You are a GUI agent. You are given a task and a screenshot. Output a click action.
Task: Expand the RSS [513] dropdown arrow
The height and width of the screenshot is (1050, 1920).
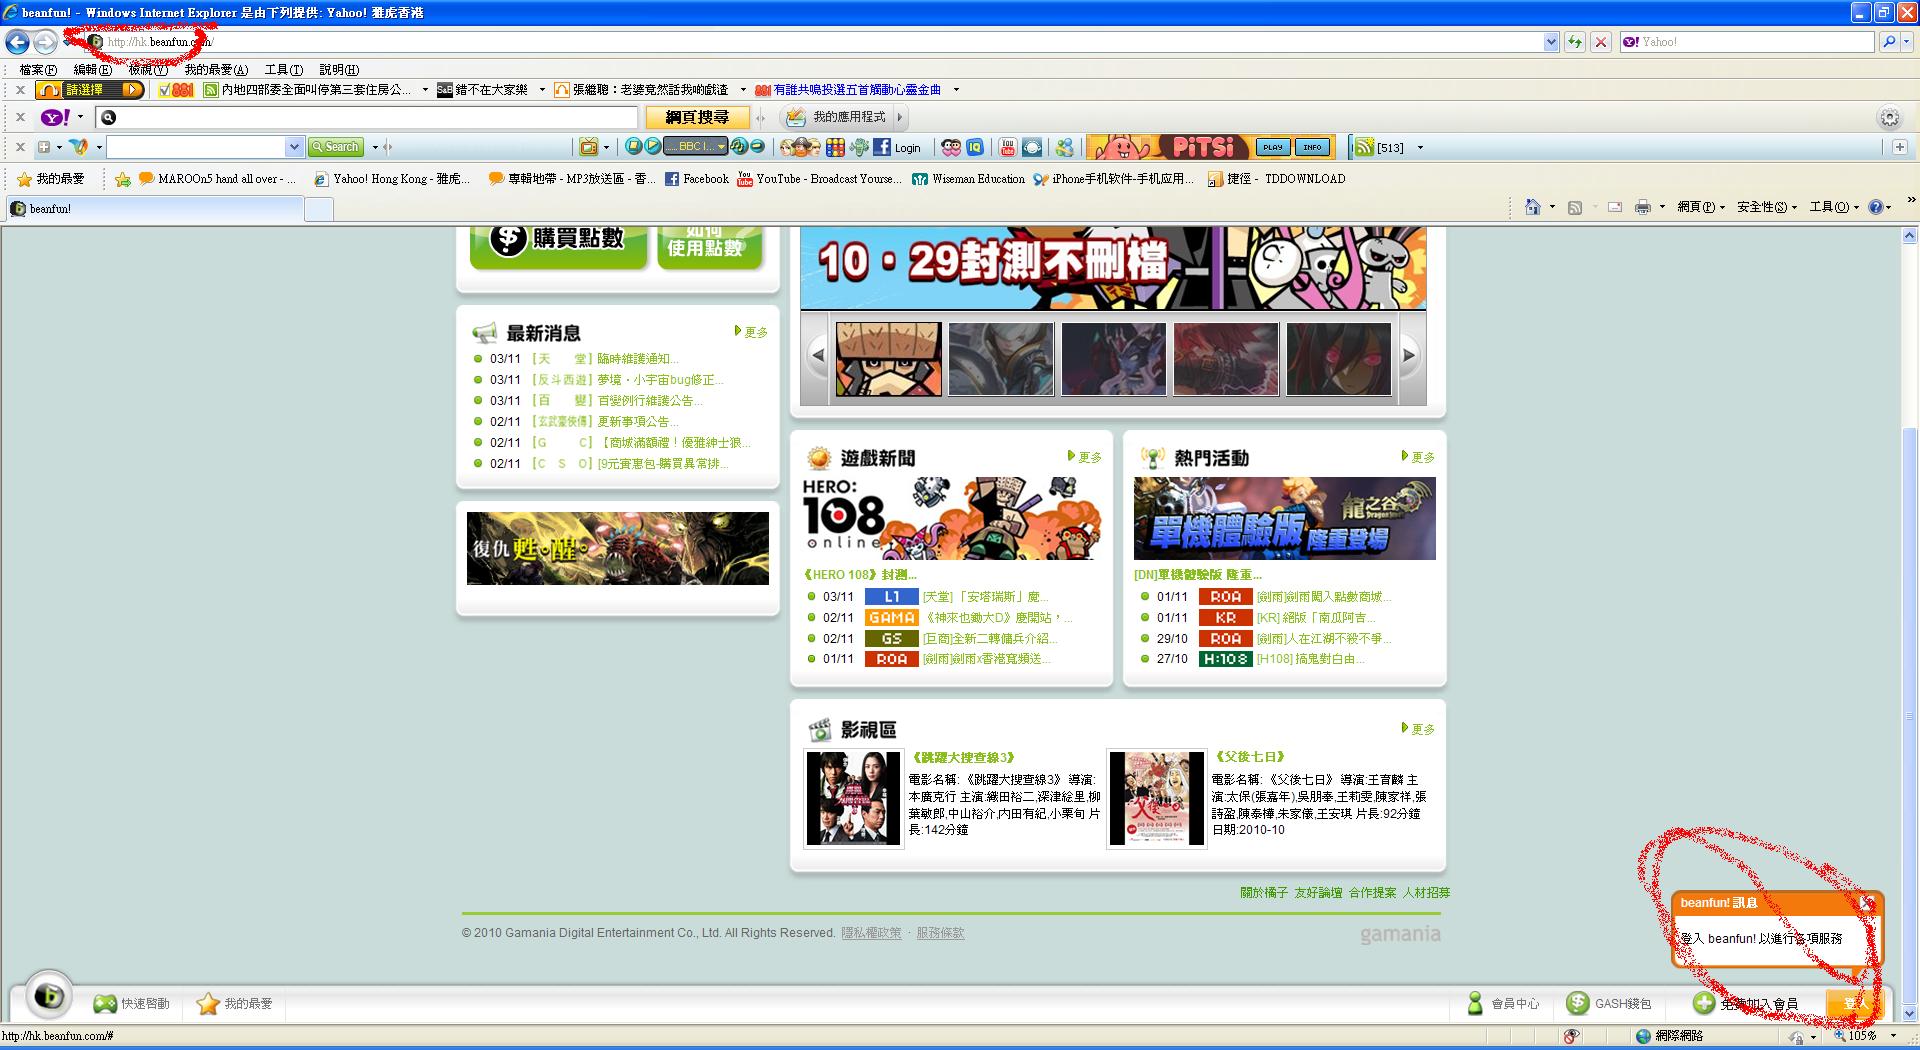1420,148
